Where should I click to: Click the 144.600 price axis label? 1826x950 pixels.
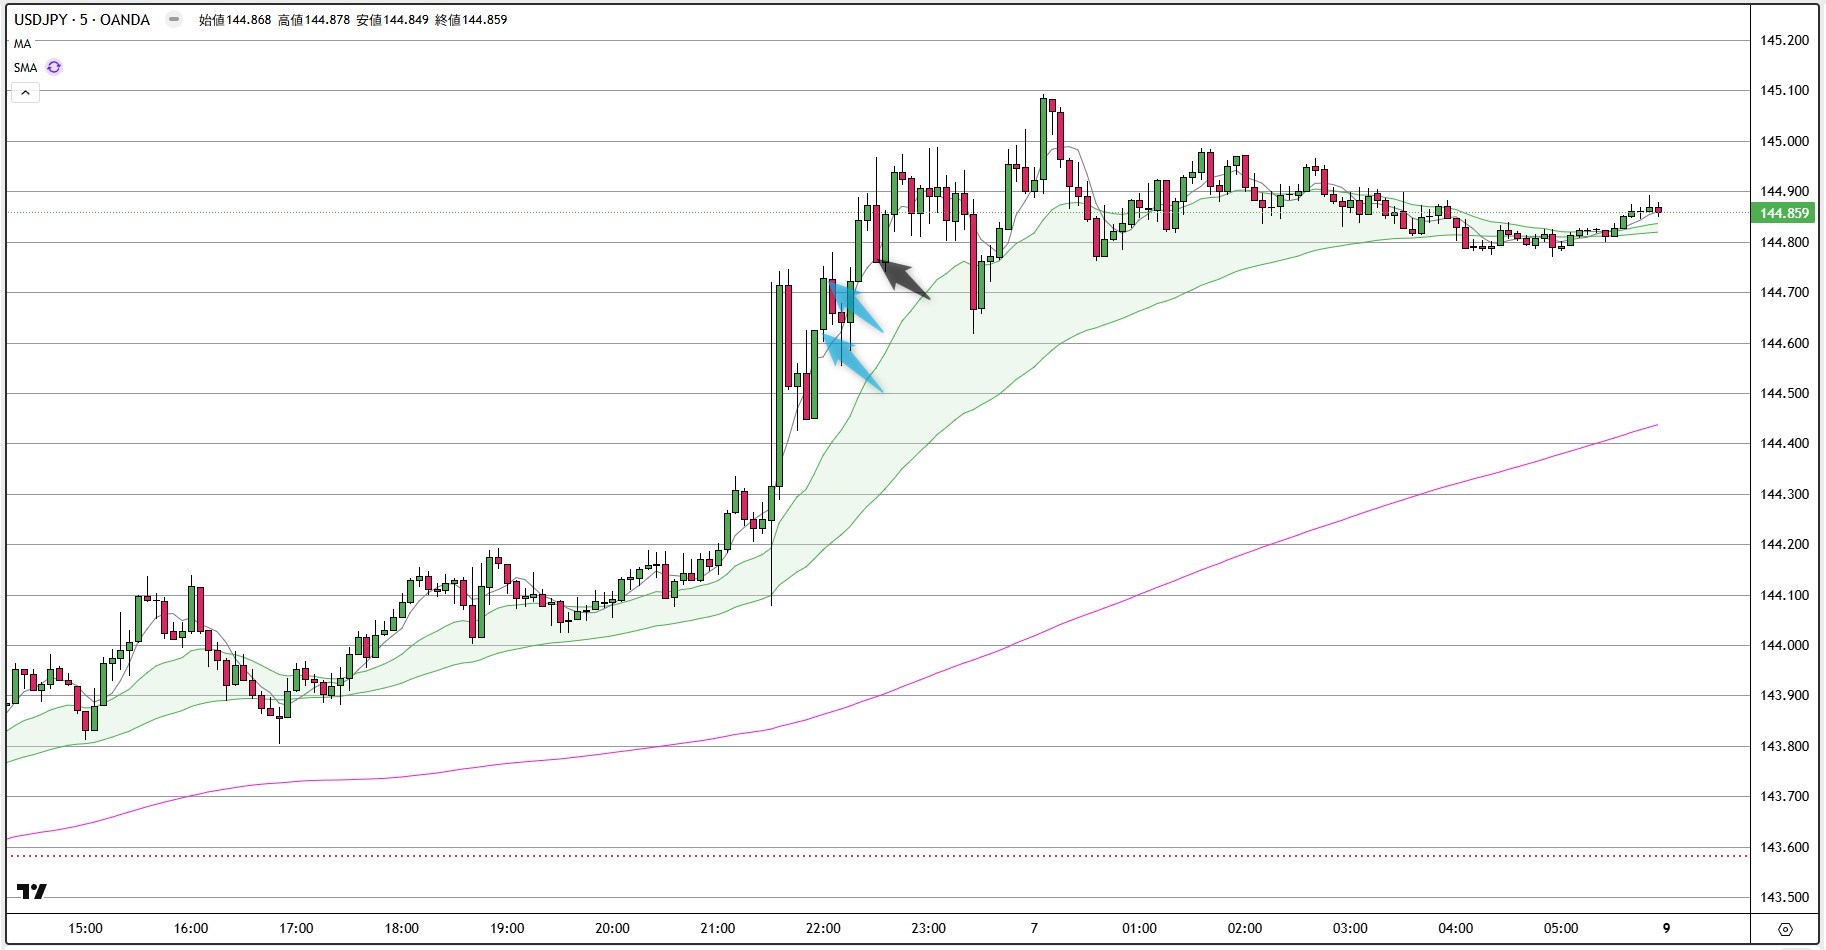click(1784, 343)
